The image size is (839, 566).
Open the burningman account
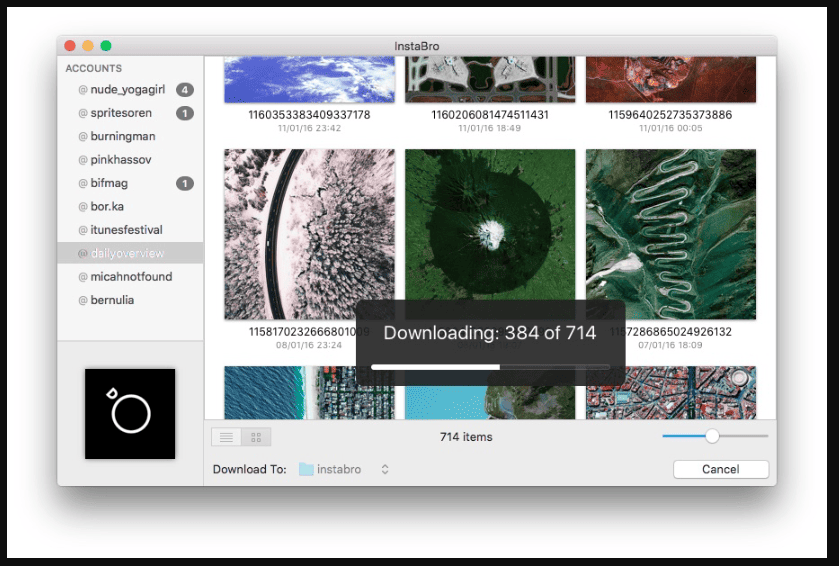click(x=130, y=136)
